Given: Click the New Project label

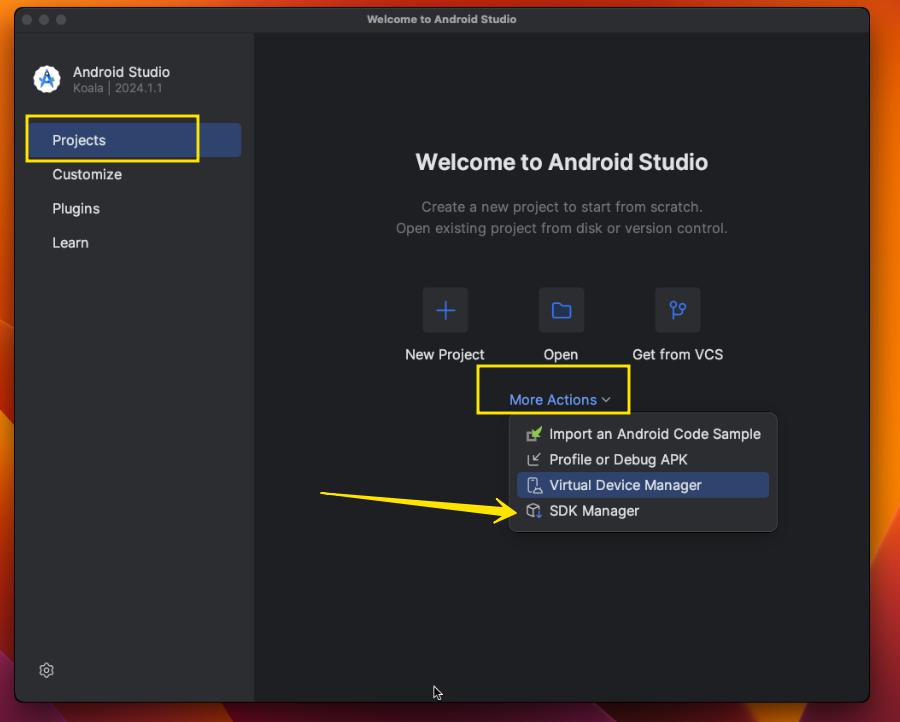Looking at the screenshot, I should [445, 355].
